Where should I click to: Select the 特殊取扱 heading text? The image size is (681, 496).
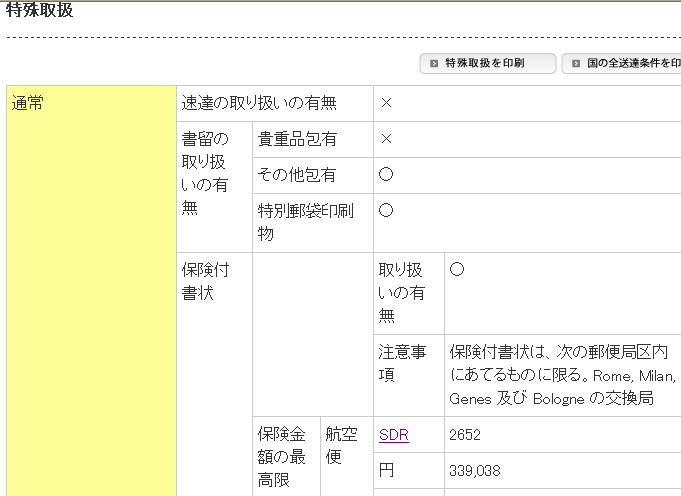40,10
